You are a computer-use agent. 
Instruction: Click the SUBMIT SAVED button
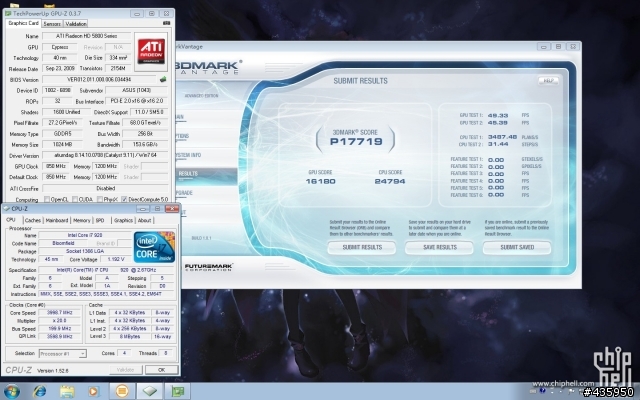click(x=517, y=247)
